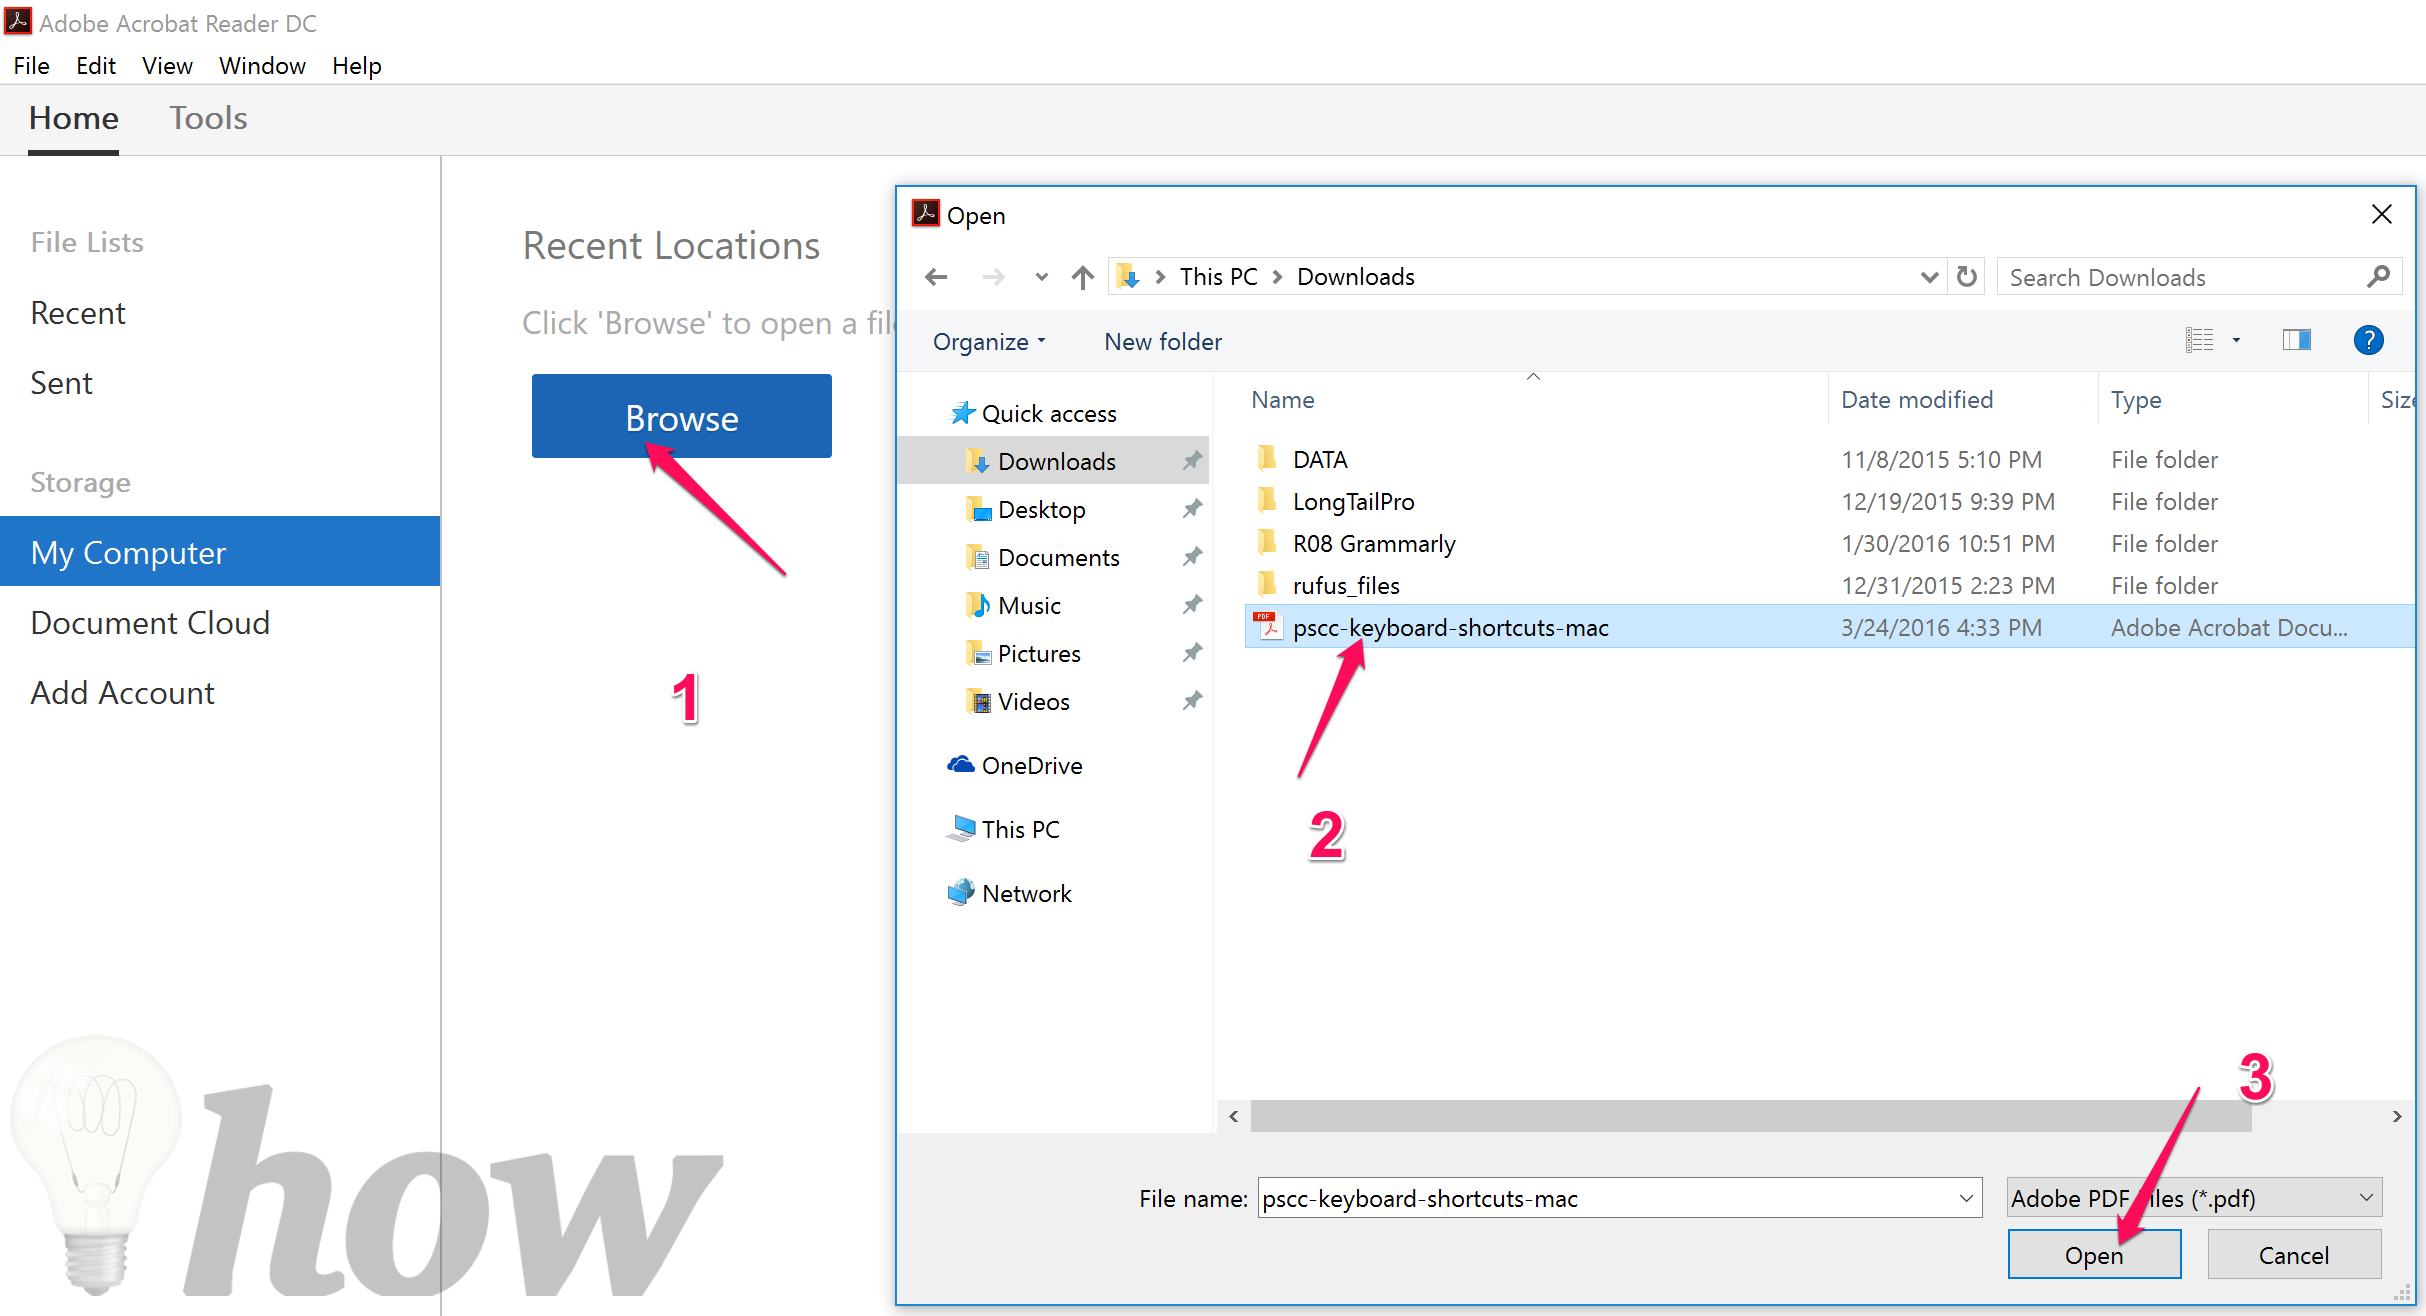Open Document Cloud storage
This screenshot has width=2426, height=1316.
tap(150, 623)
